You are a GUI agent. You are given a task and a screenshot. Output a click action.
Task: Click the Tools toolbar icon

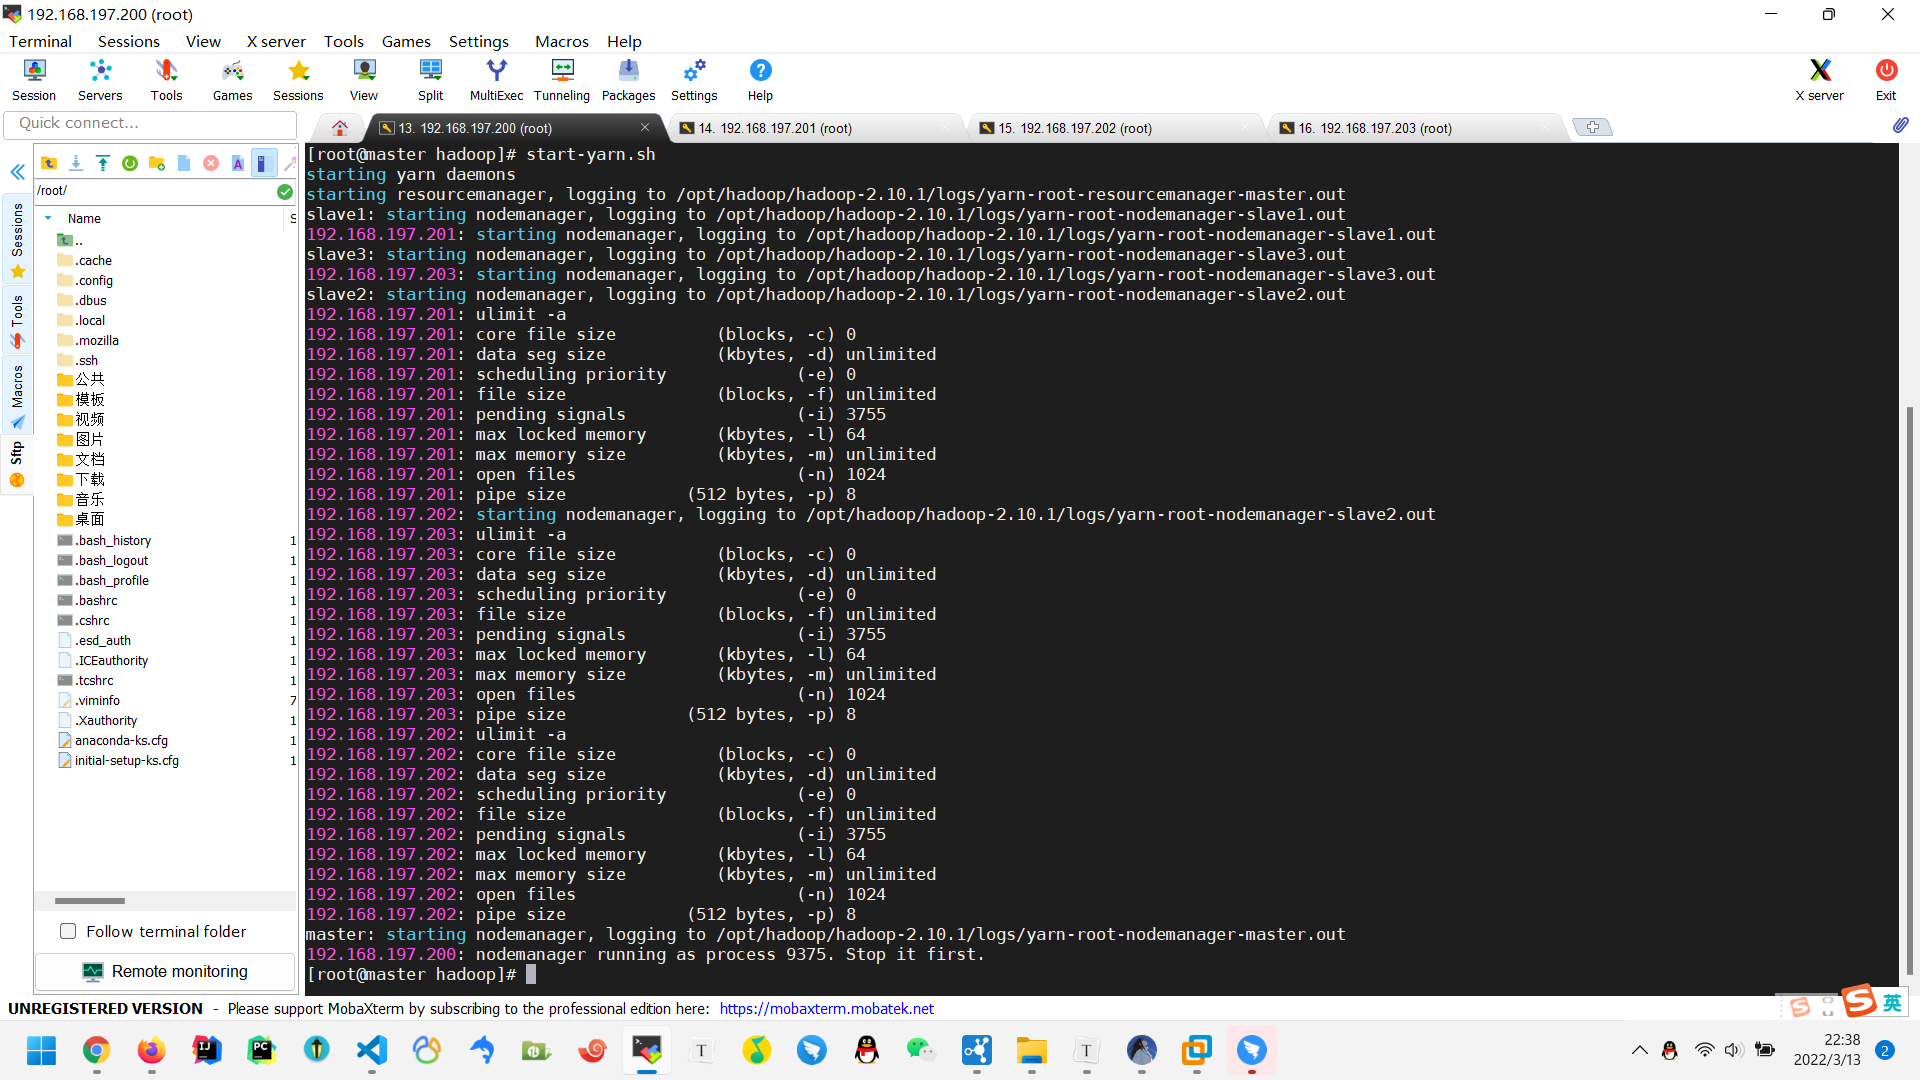[166, 80]
